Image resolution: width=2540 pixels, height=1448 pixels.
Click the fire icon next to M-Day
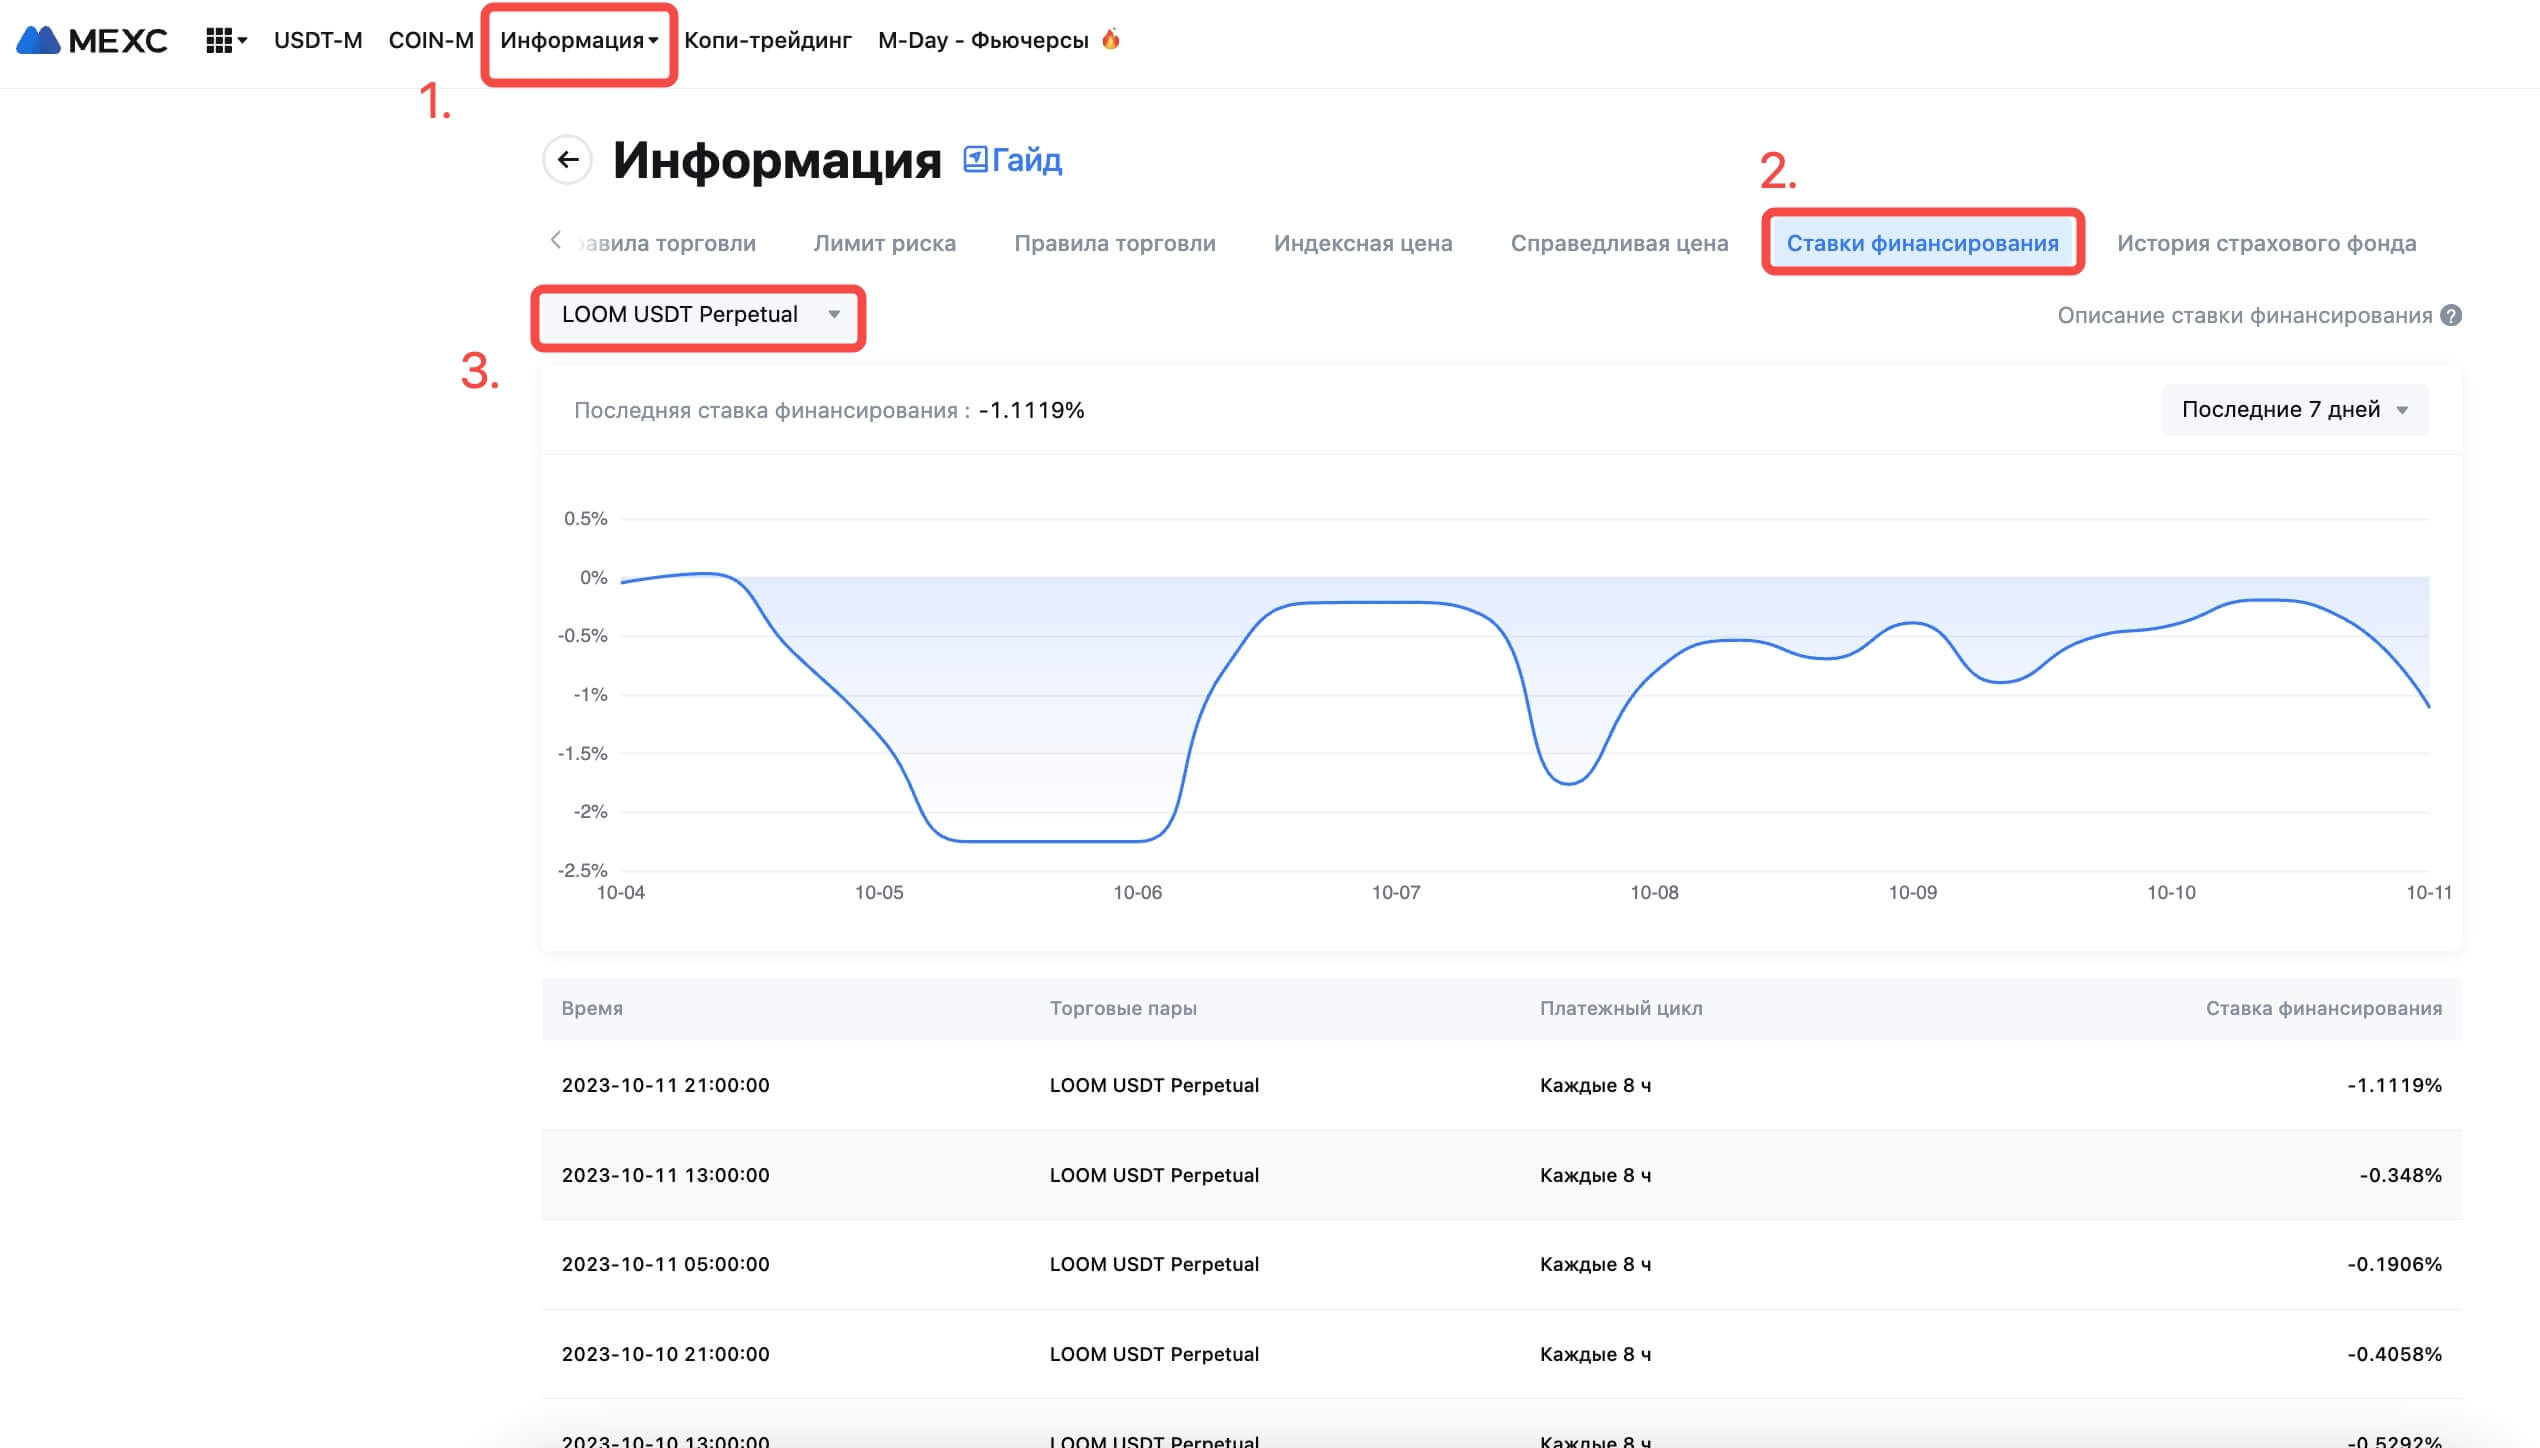click(1110, 39)
